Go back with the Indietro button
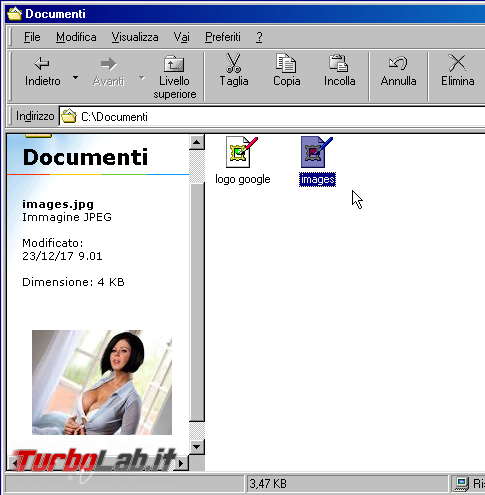Image resolution: width=485 pixels, height=495 pixels. click(x=43, y=72)
